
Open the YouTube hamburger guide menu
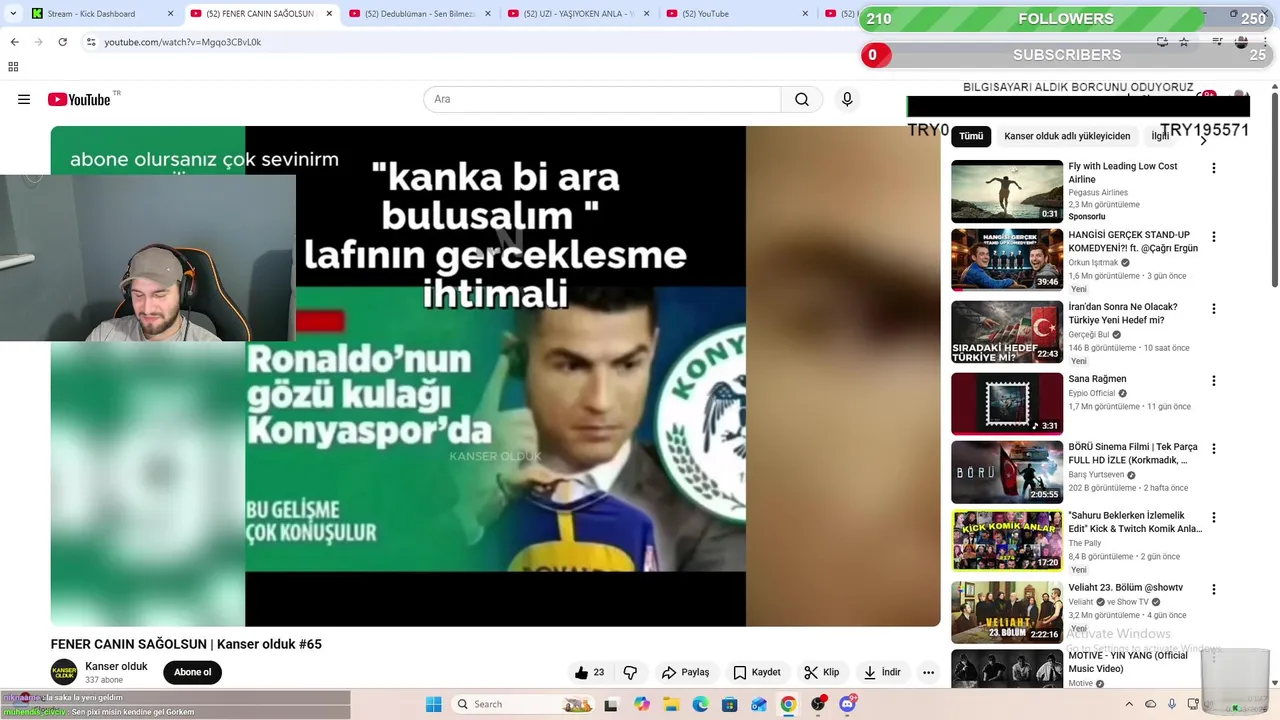[24, 99]
